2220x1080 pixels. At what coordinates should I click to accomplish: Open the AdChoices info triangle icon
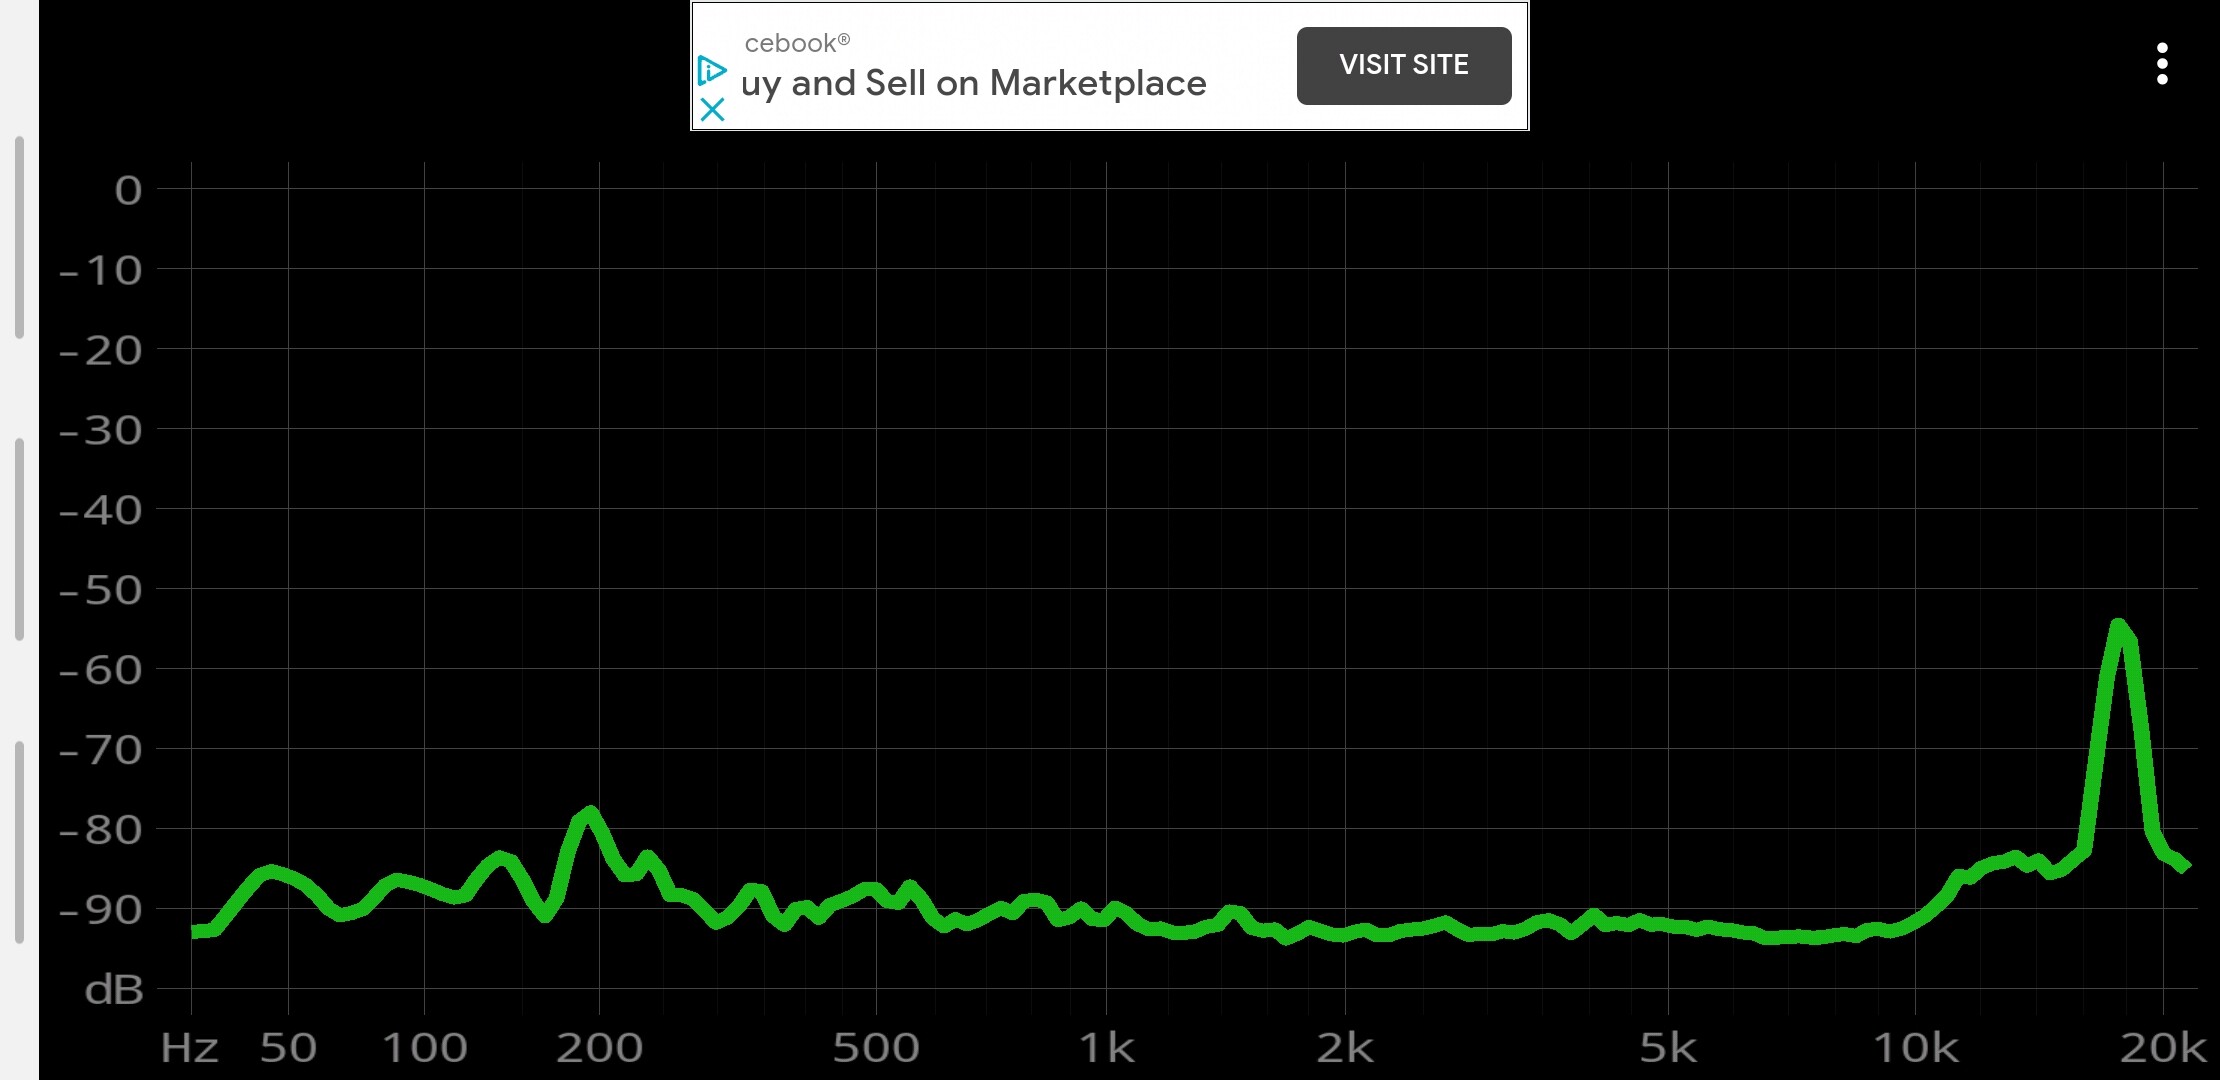coord(711,70)
